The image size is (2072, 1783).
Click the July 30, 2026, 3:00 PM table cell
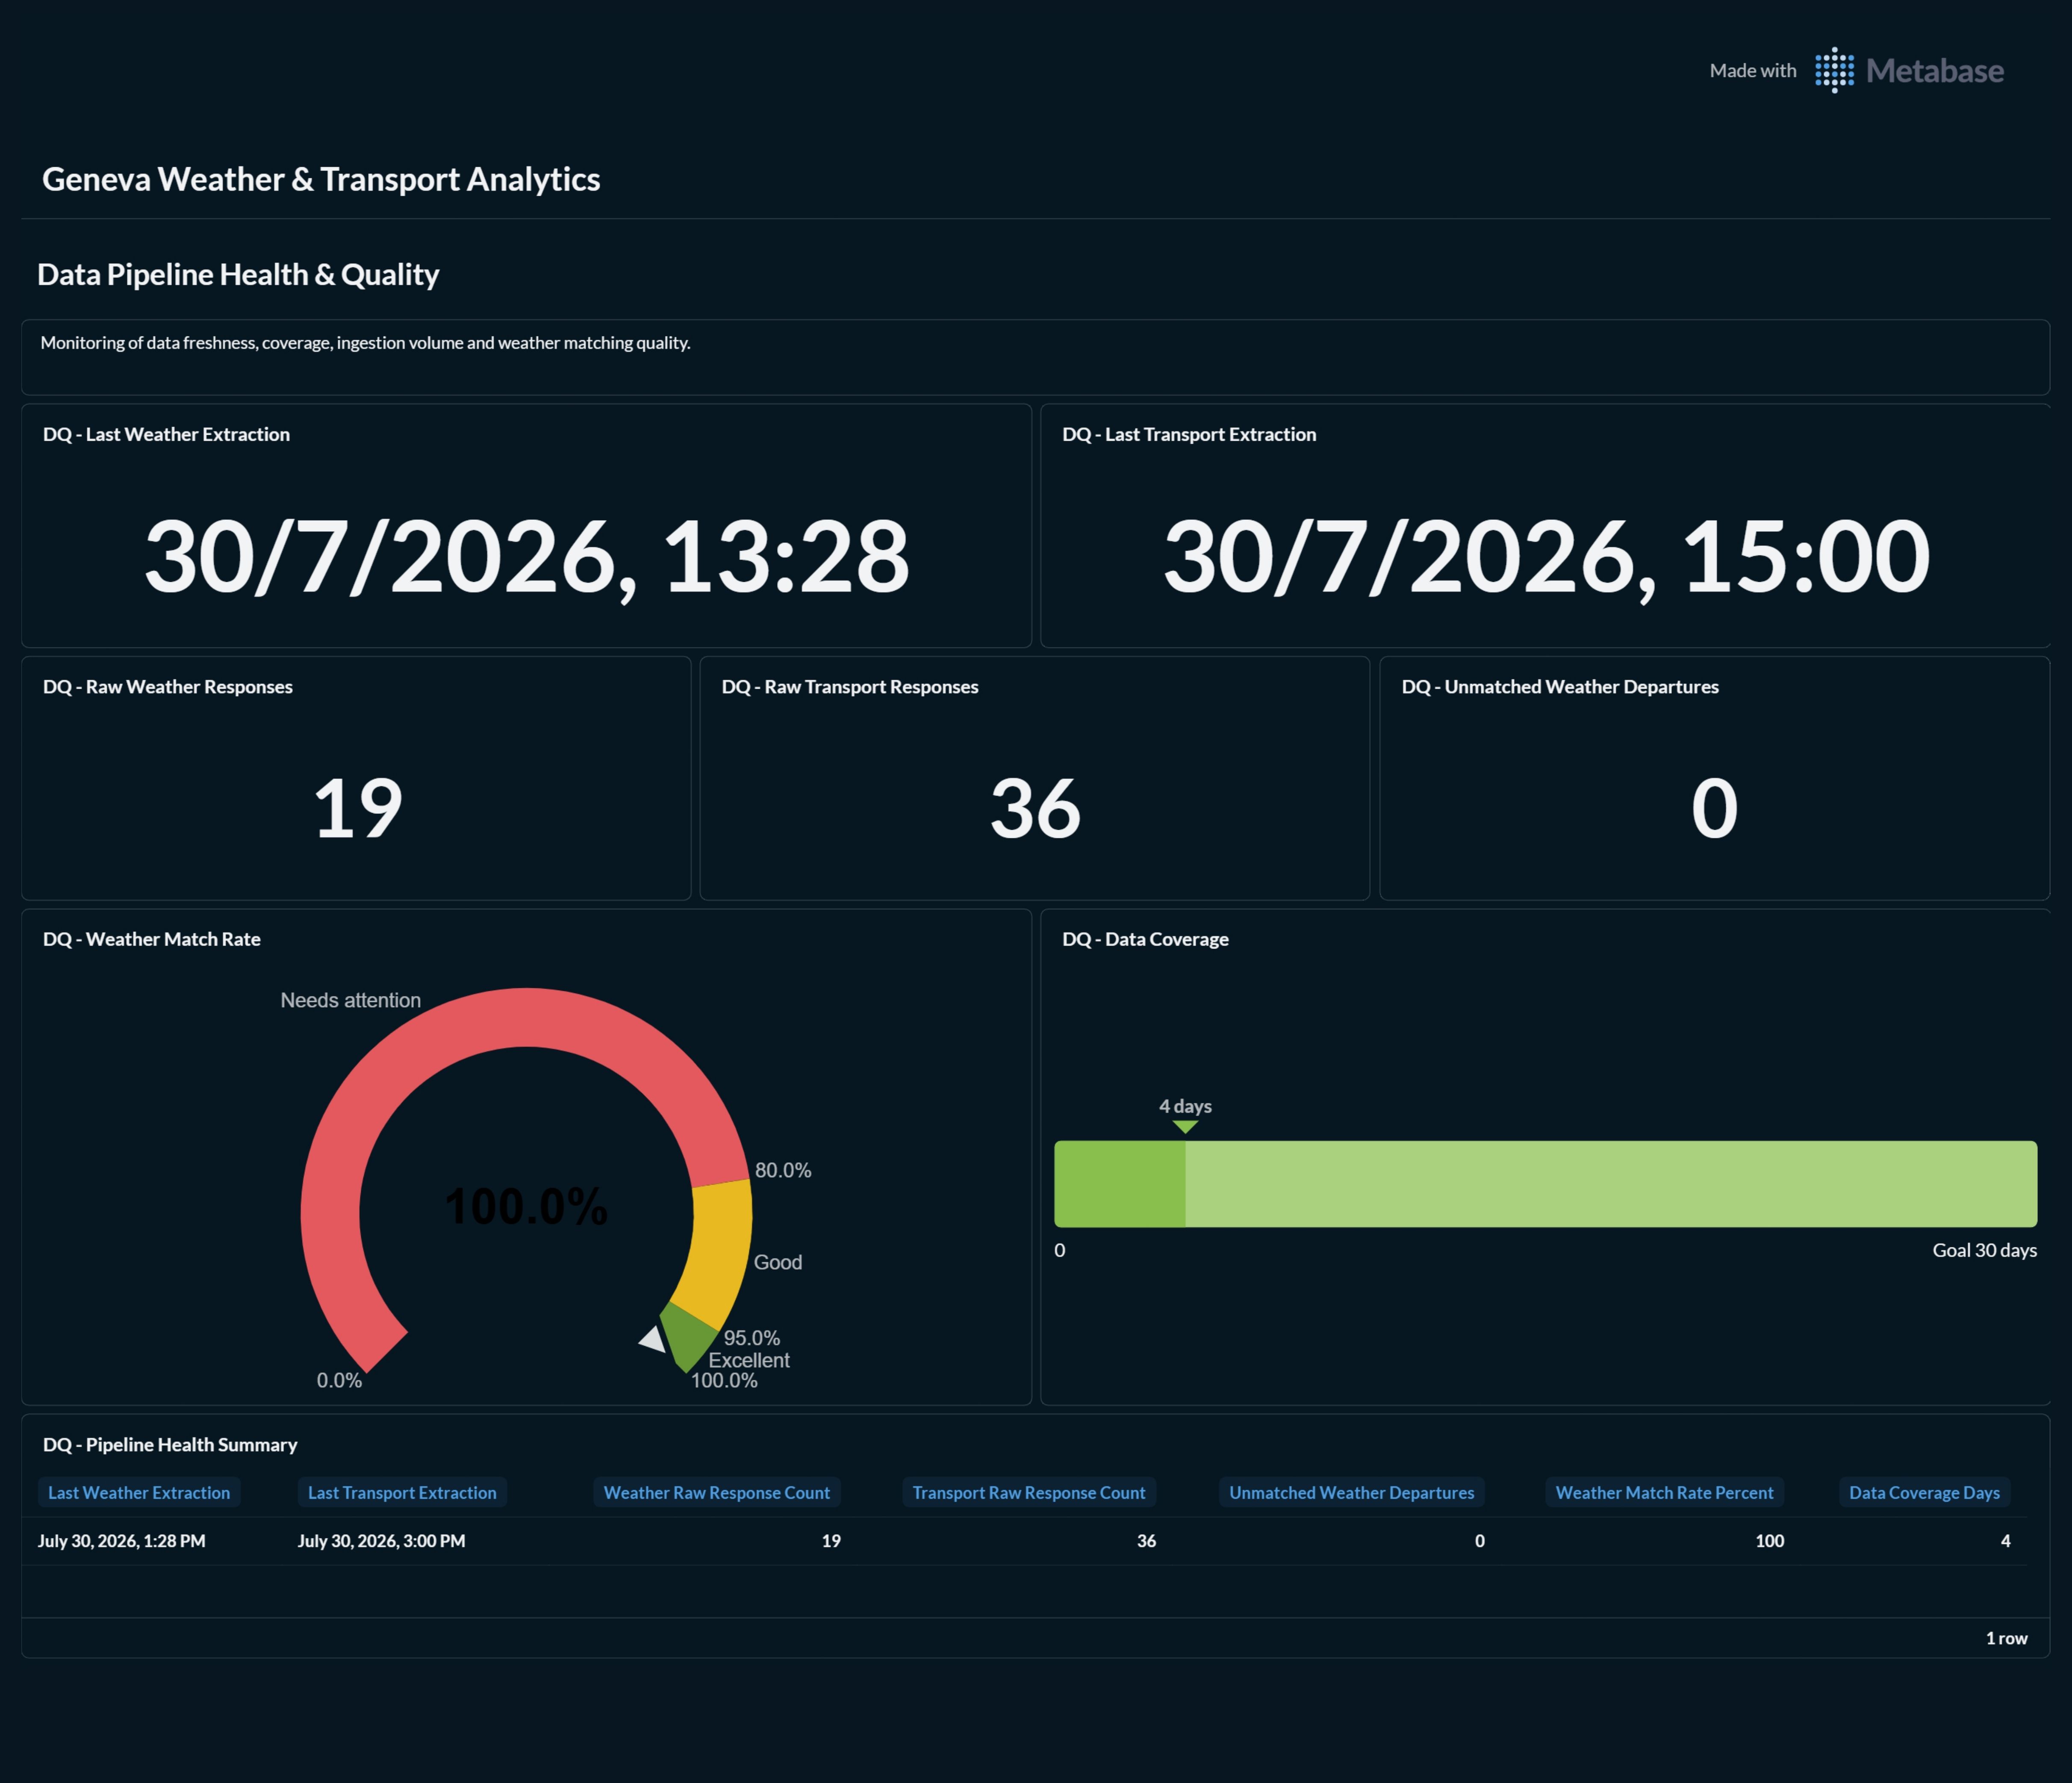point(381,1541)
